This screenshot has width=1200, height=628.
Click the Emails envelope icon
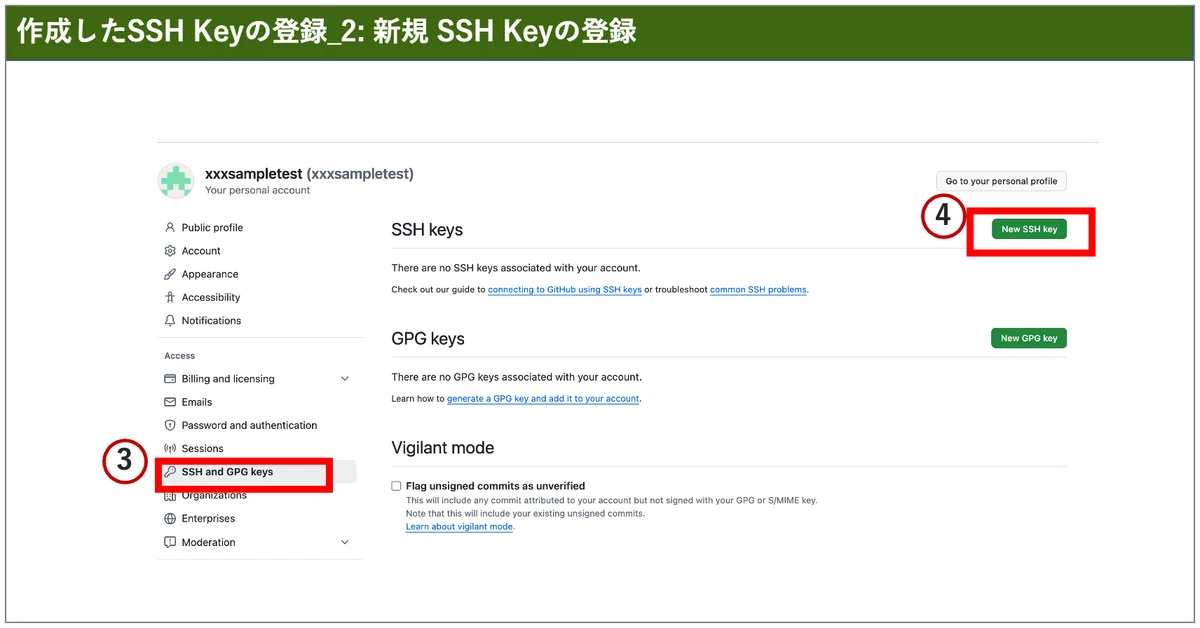click(170, 402)
